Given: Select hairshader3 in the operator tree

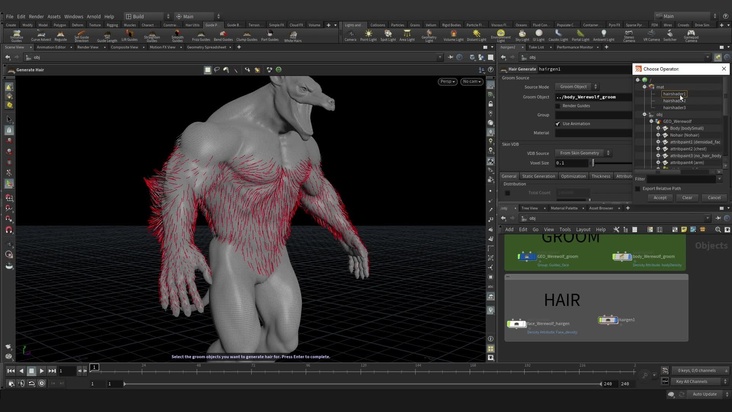Looking at the screenshot, I should [x=674, y=108].
